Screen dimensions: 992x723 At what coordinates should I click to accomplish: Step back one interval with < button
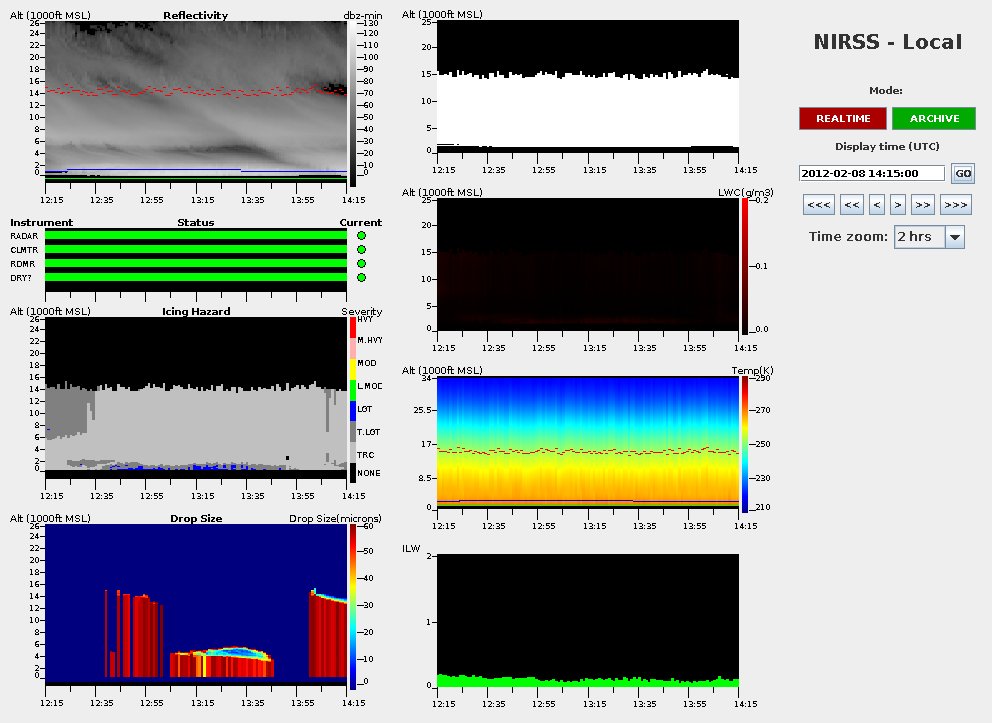pyautogui.click(x=877, y=205)
